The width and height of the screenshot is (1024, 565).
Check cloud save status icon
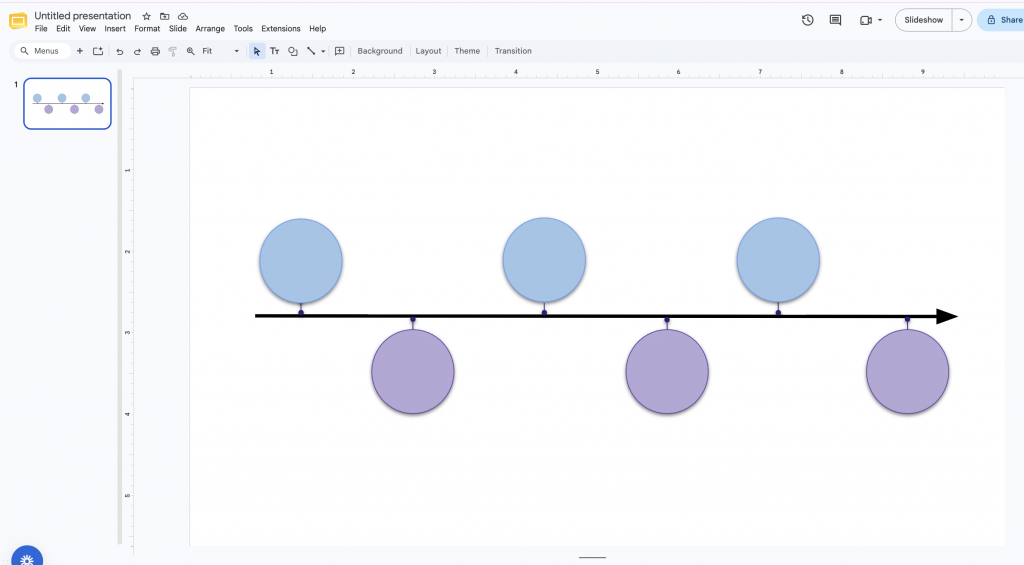[x=183, y=16]
